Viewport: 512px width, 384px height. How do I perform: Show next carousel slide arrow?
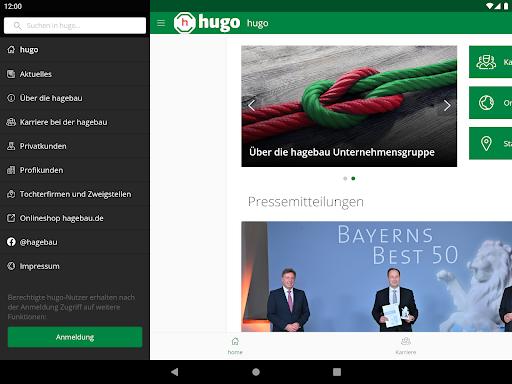coord(447,106)
